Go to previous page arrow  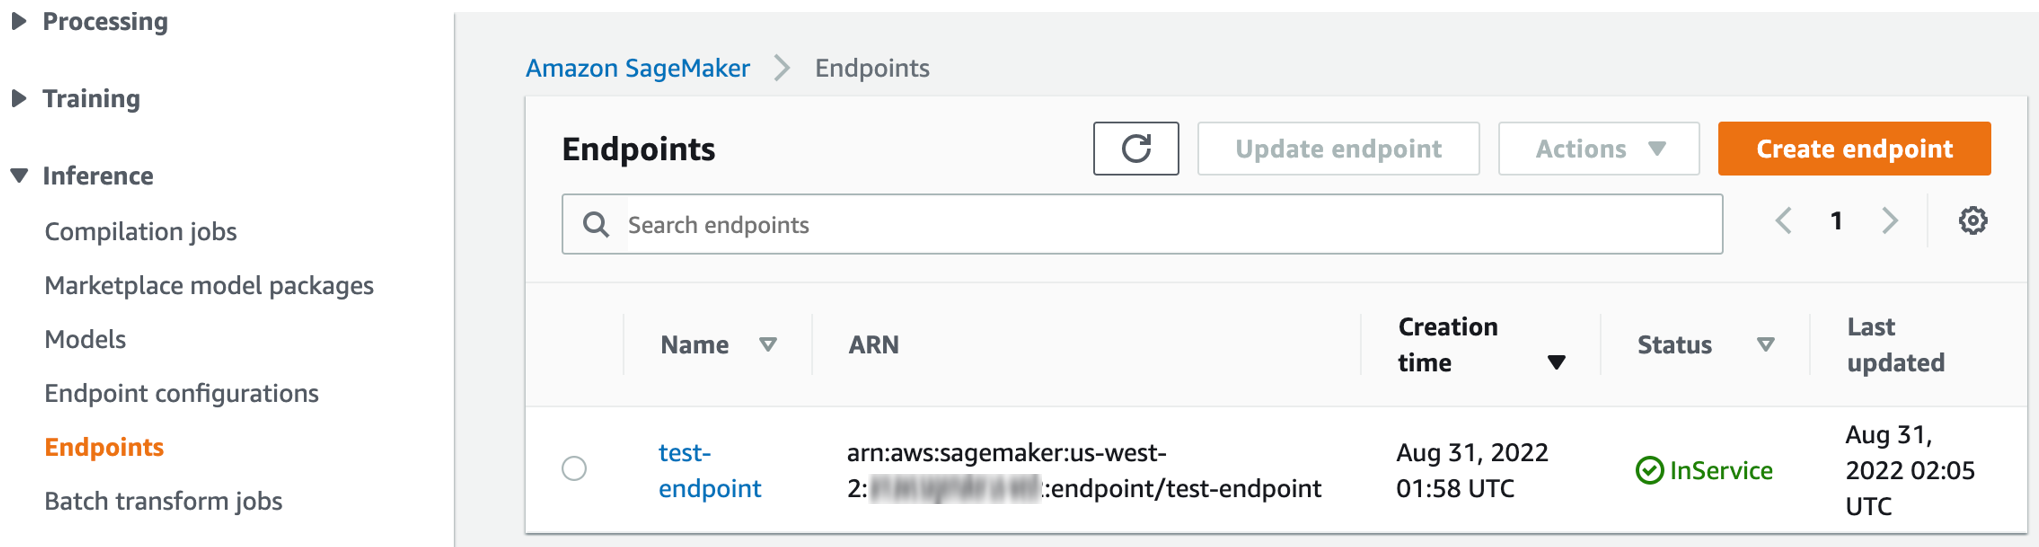point(1783,221)
